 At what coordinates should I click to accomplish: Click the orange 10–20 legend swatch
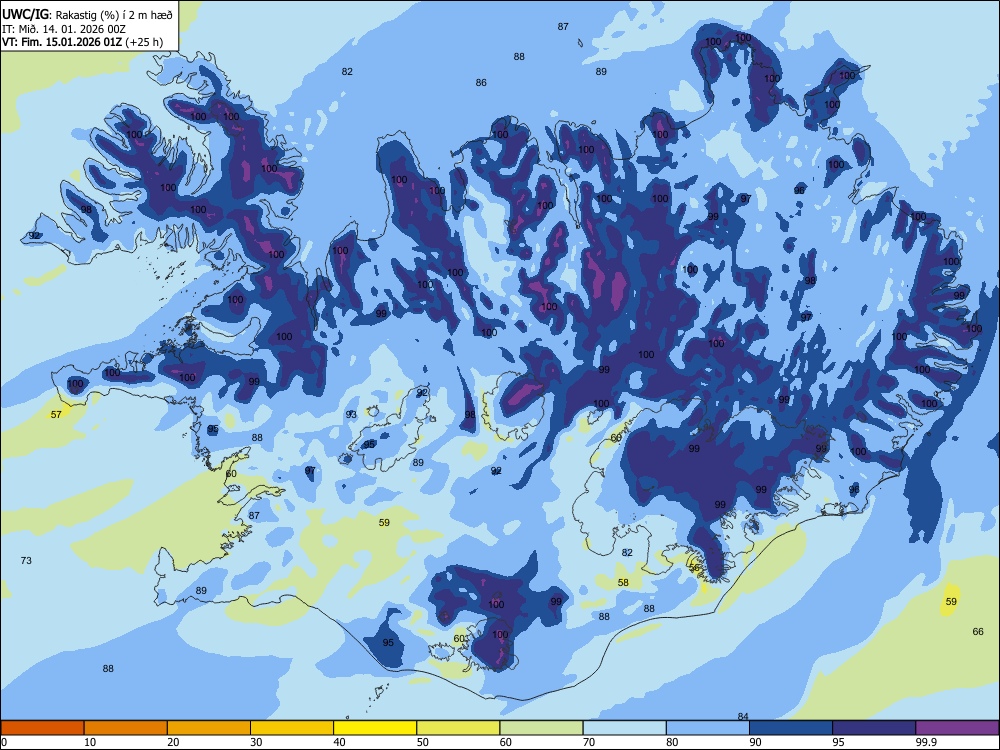[126, 728]
